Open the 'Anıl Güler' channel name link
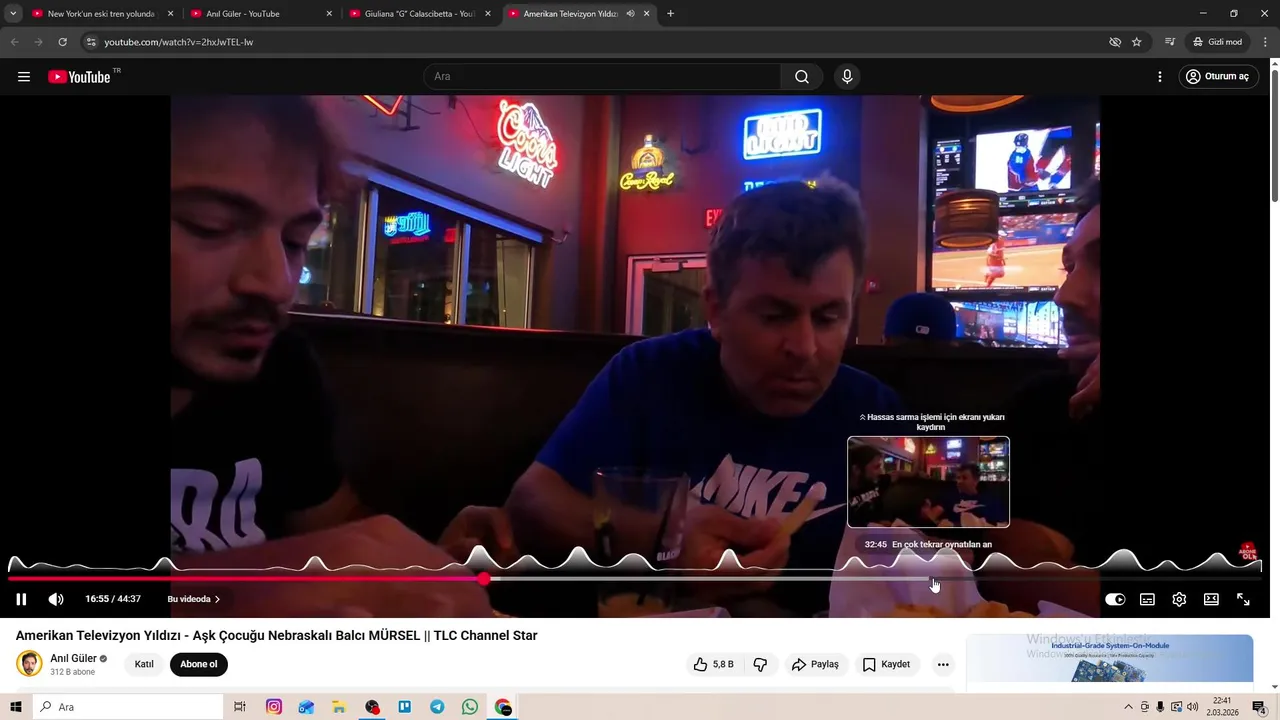This screenshot has height=720, width=1280. (x=73, y=659)
